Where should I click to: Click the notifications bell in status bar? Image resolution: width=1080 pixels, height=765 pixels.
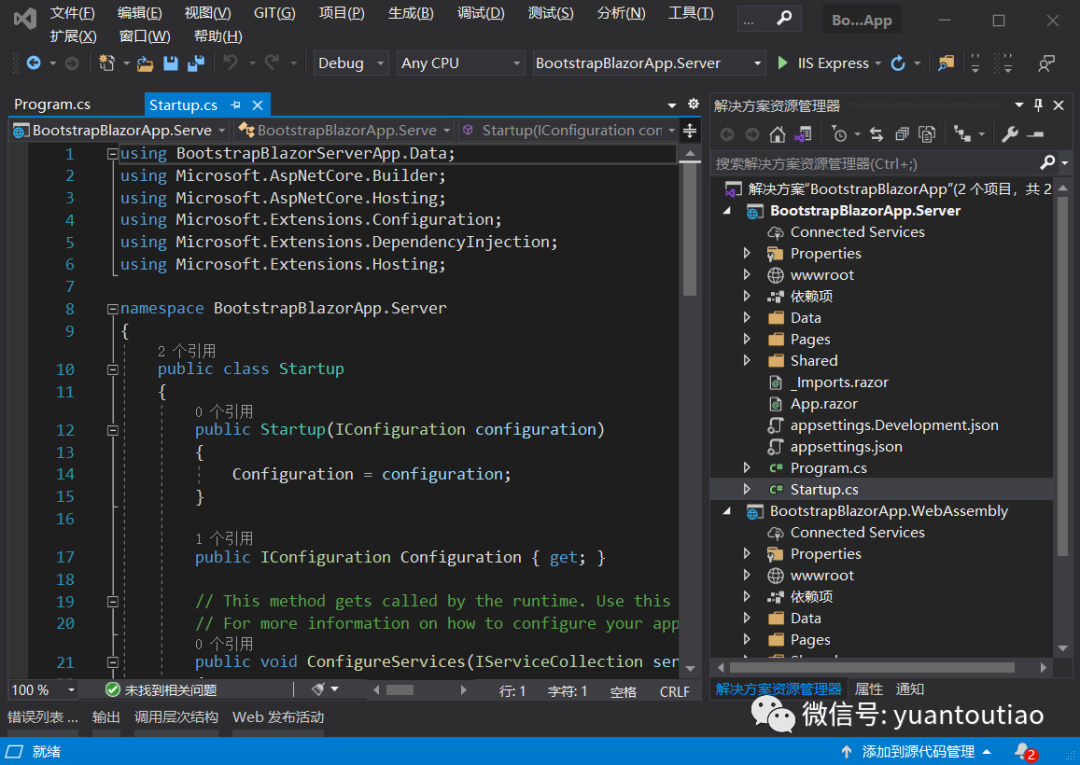(x=1024, y=751)
